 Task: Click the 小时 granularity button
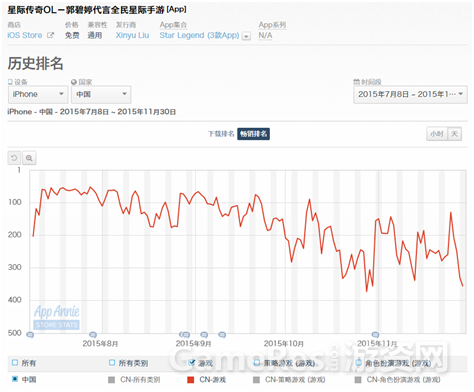437,134
